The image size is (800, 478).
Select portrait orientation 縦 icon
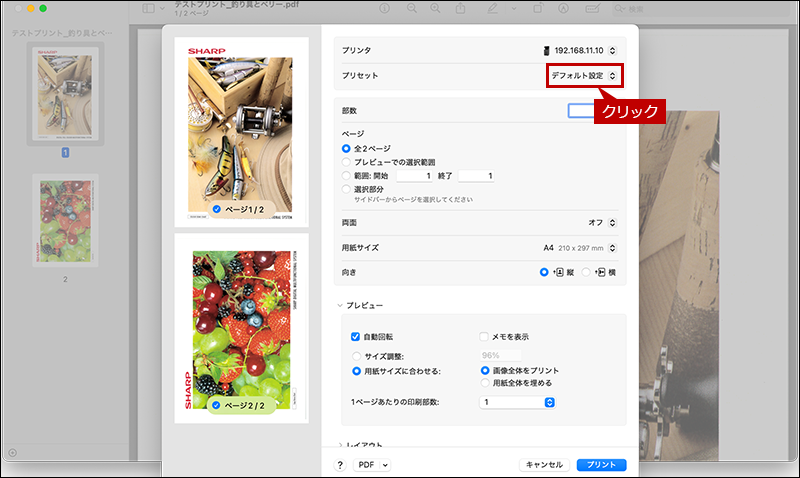point(557,271)
